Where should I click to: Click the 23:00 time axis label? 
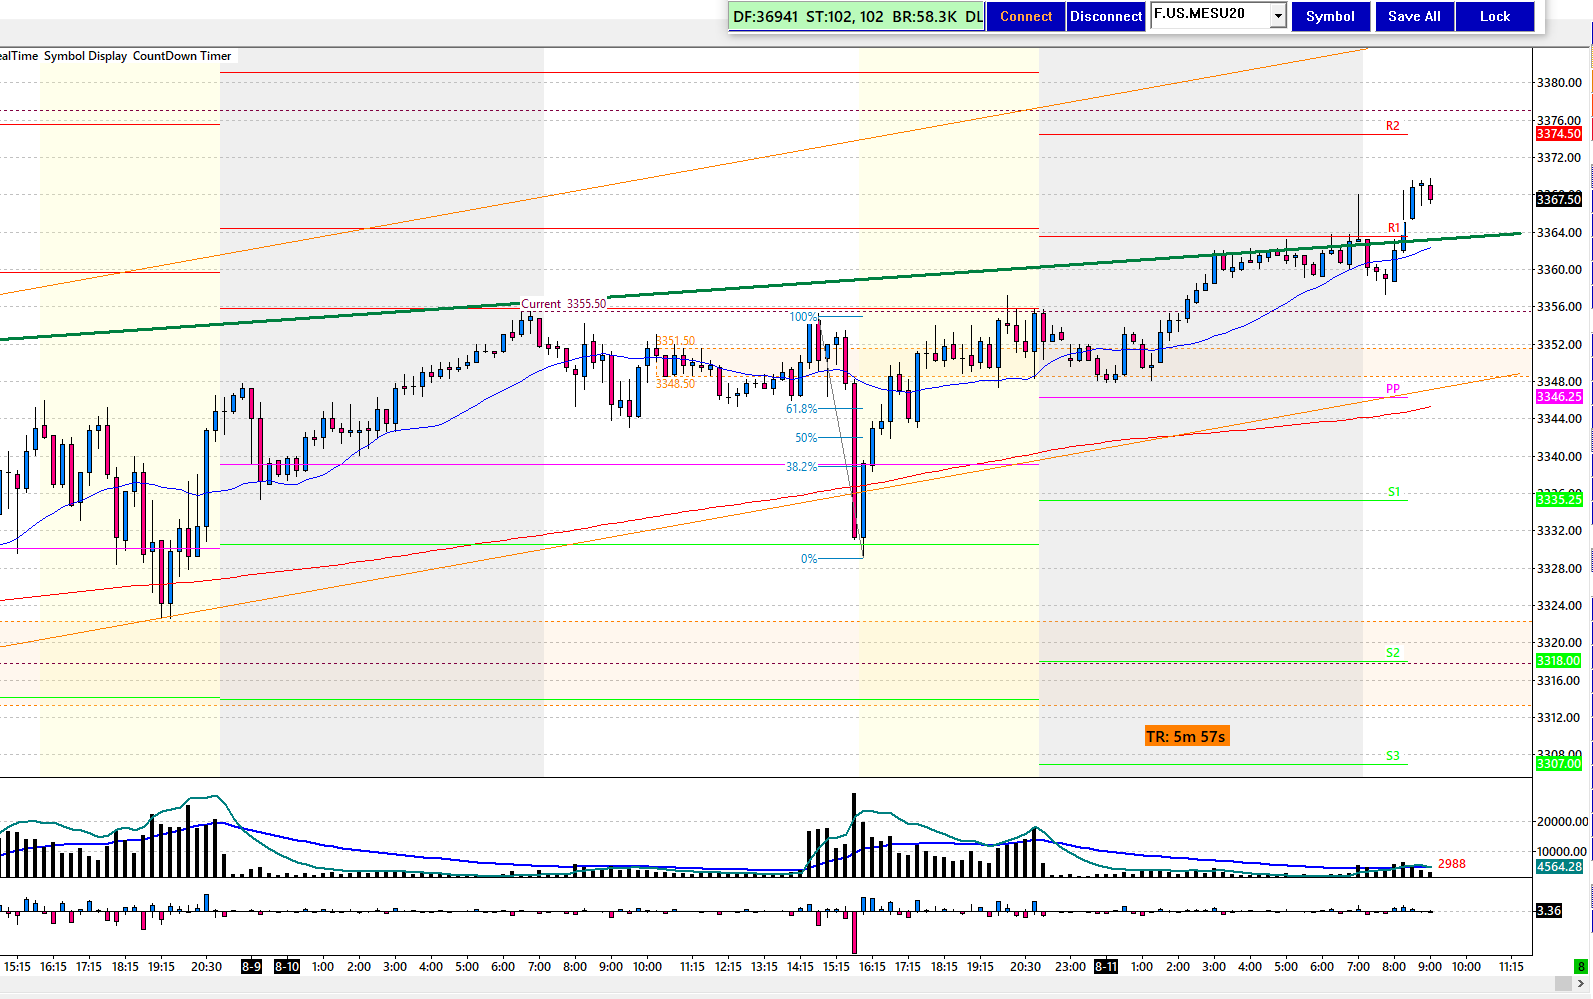pos(1070,966)
